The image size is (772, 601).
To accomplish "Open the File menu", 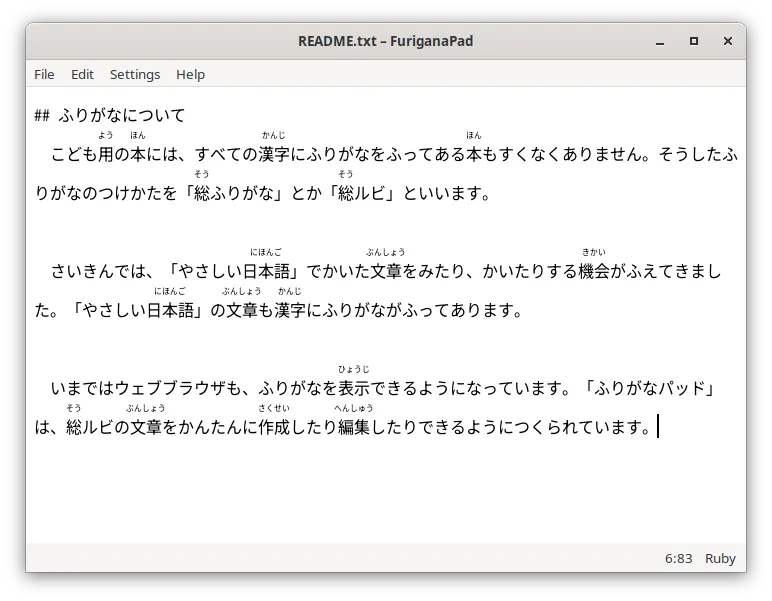I will coord(44,74).
